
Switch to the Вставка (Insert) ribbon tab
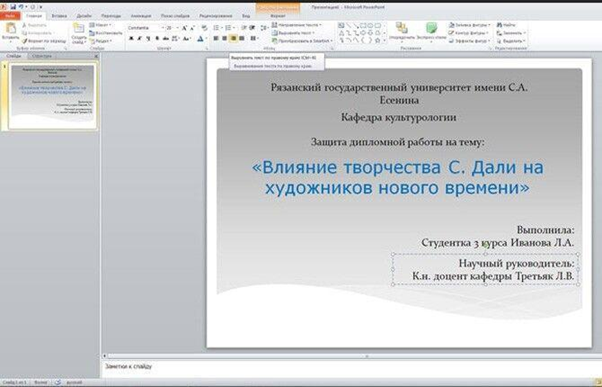pyautogui.click(x=59, y=16)
